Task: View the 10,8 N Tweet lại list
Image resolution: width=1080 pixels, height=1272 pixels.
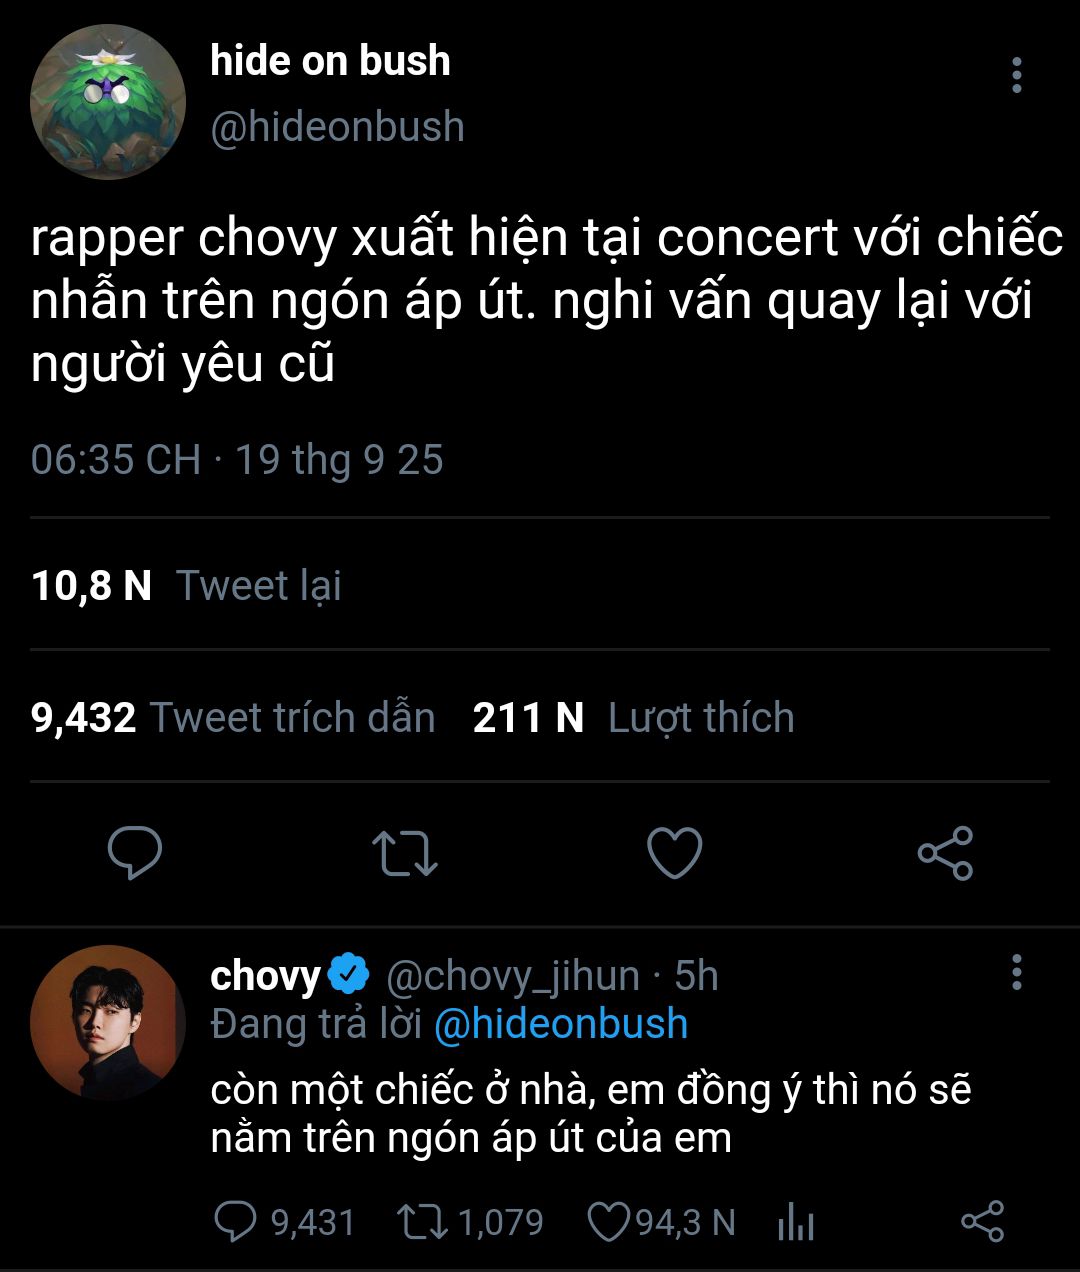Action: tap(187, 585)
